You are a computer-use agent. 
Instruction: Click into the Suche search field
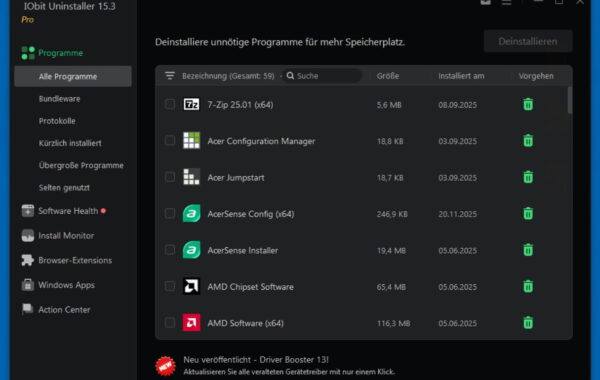click(x=323, y=76)
